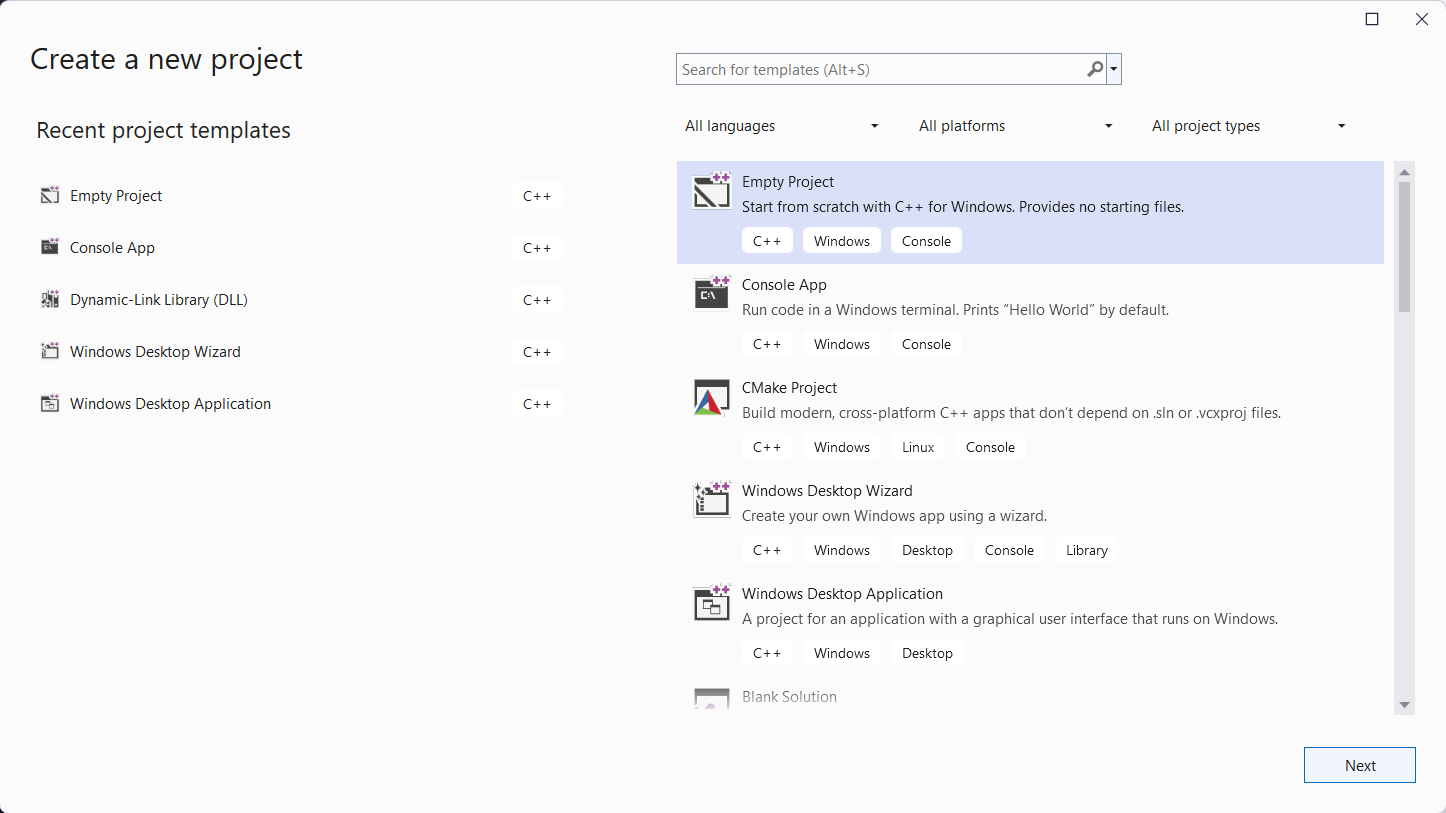Expand the All project types dropdown
Image resolution: width=1446 pixels, height=813 pixels.
(x=1248, y=126)
